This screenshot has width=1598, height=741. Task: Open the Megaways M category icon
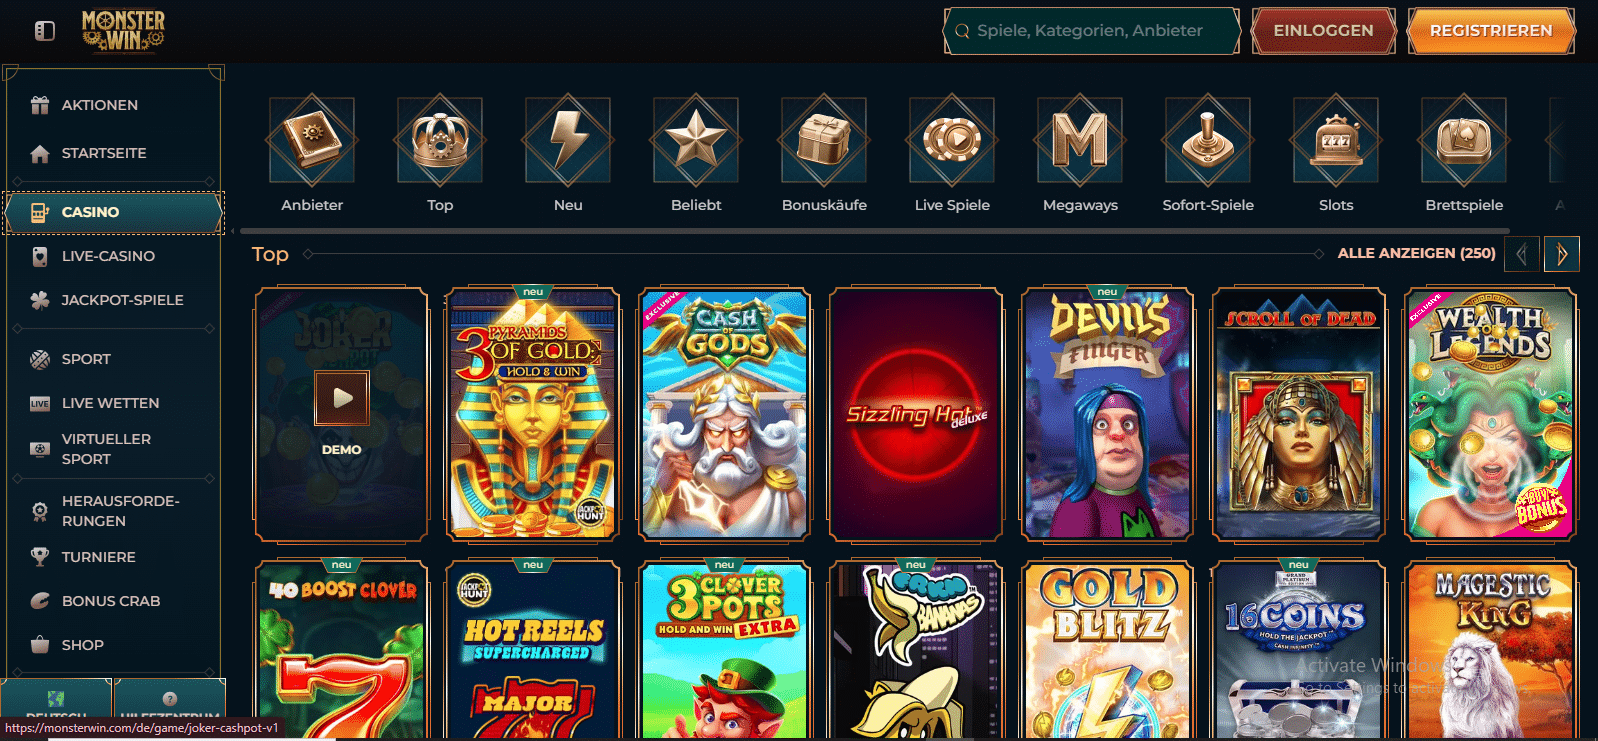1080,141
